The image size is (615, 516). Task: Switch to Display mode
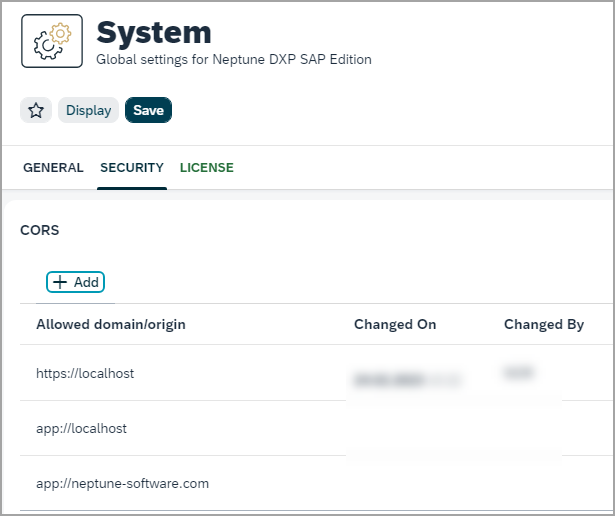pos(89,110)
